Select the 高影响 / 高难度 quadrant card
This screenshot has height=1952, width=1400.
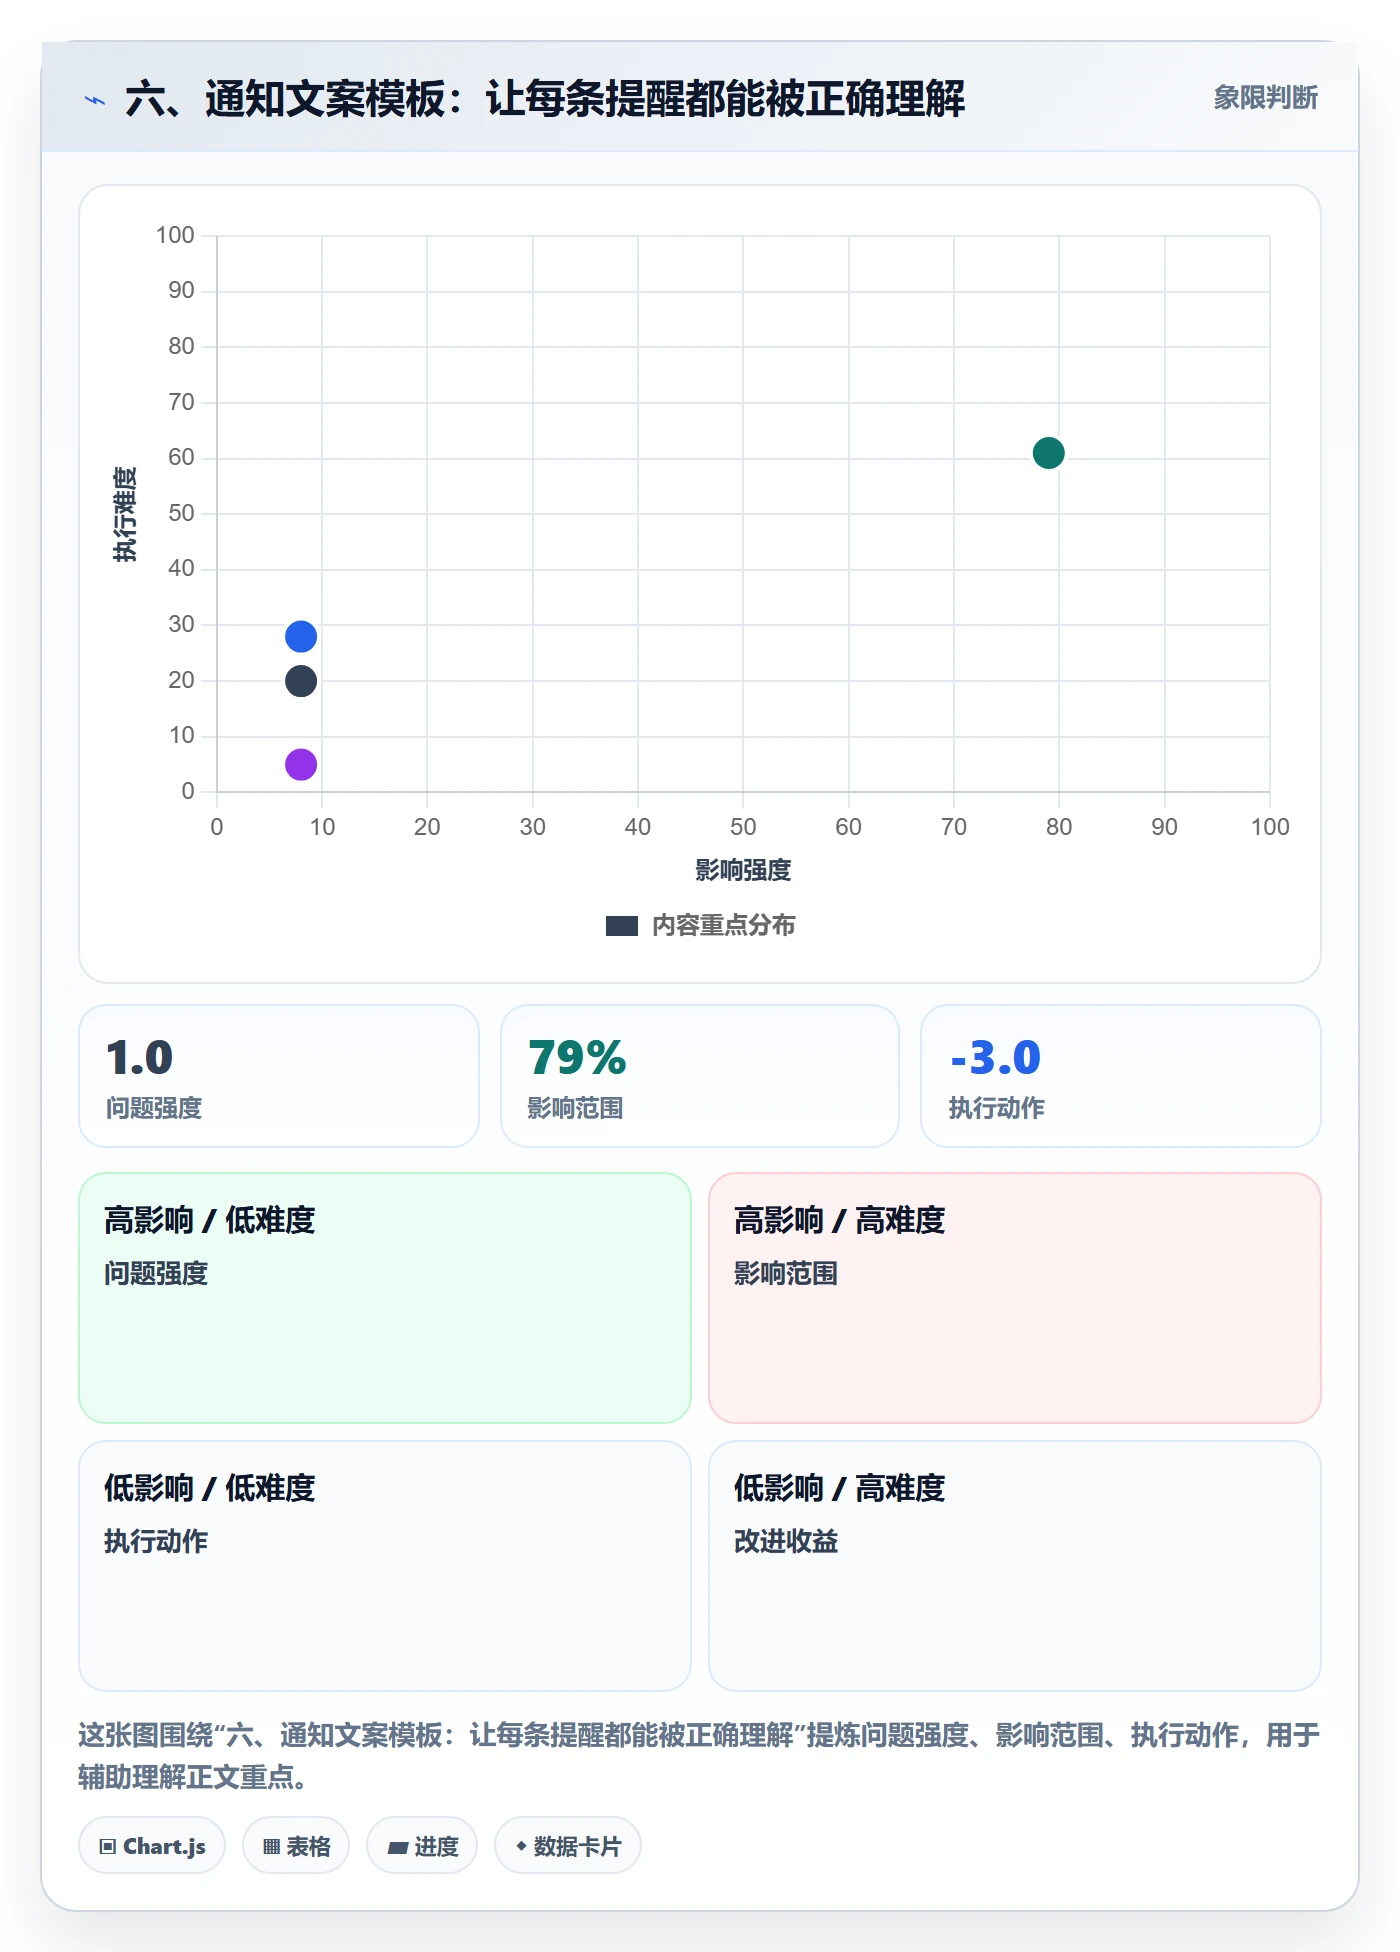click(1015, 1298)
